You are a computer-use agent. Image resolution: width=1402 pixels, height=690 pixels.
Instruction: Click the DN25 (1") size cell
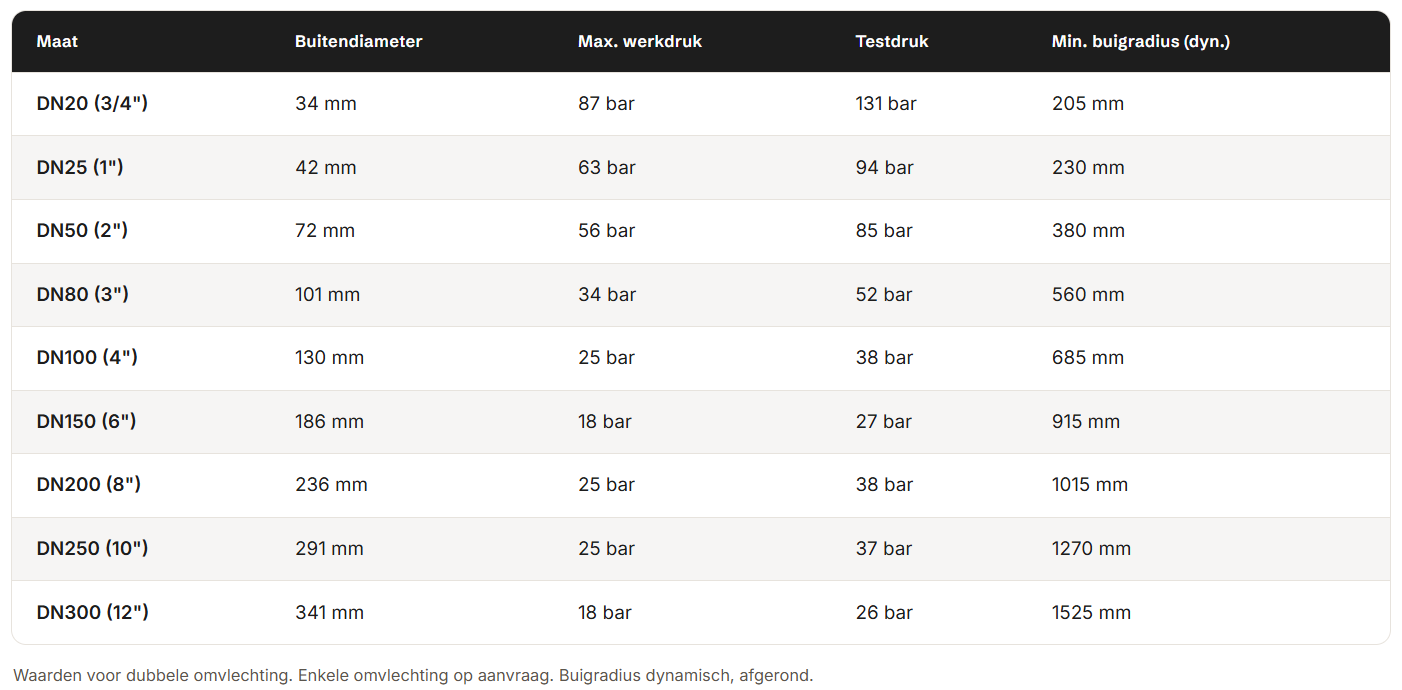coord(80,167)
